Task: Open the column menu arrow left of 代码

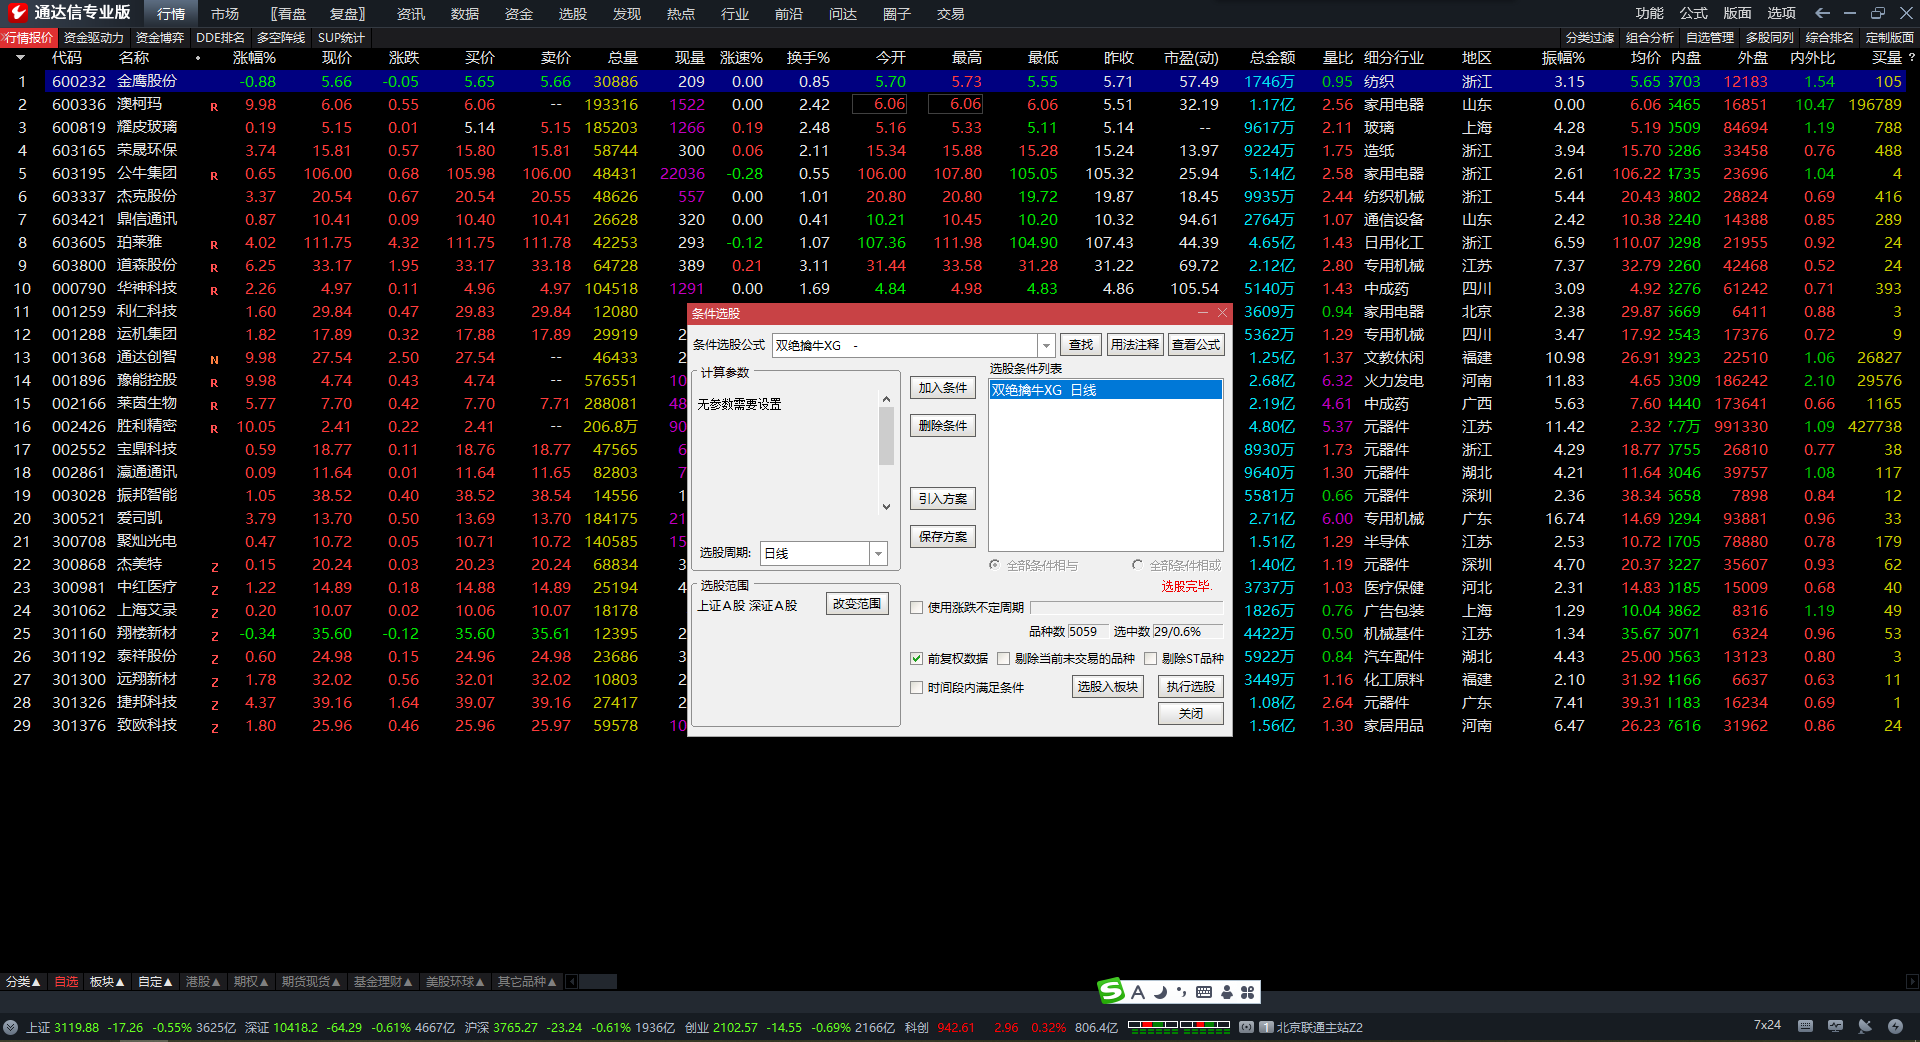Action: point(20,58)
